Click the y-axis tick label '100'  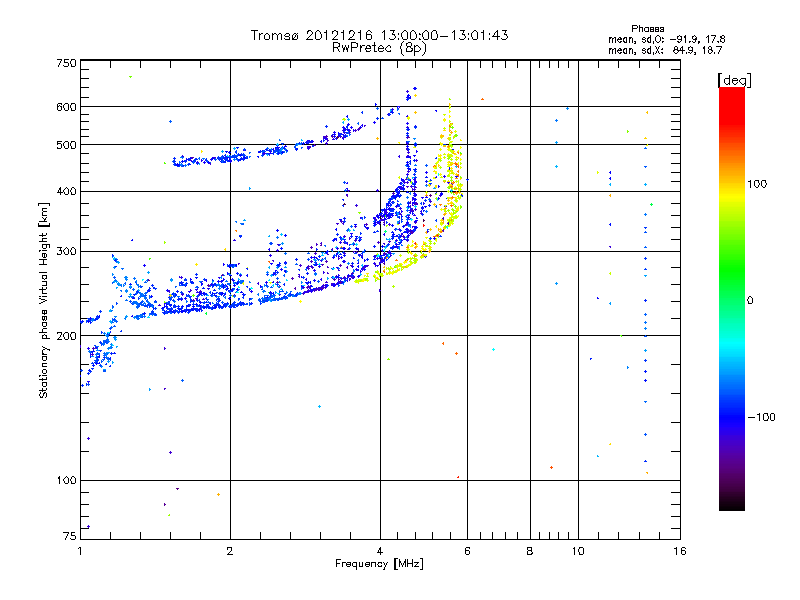tap(67, 480)
